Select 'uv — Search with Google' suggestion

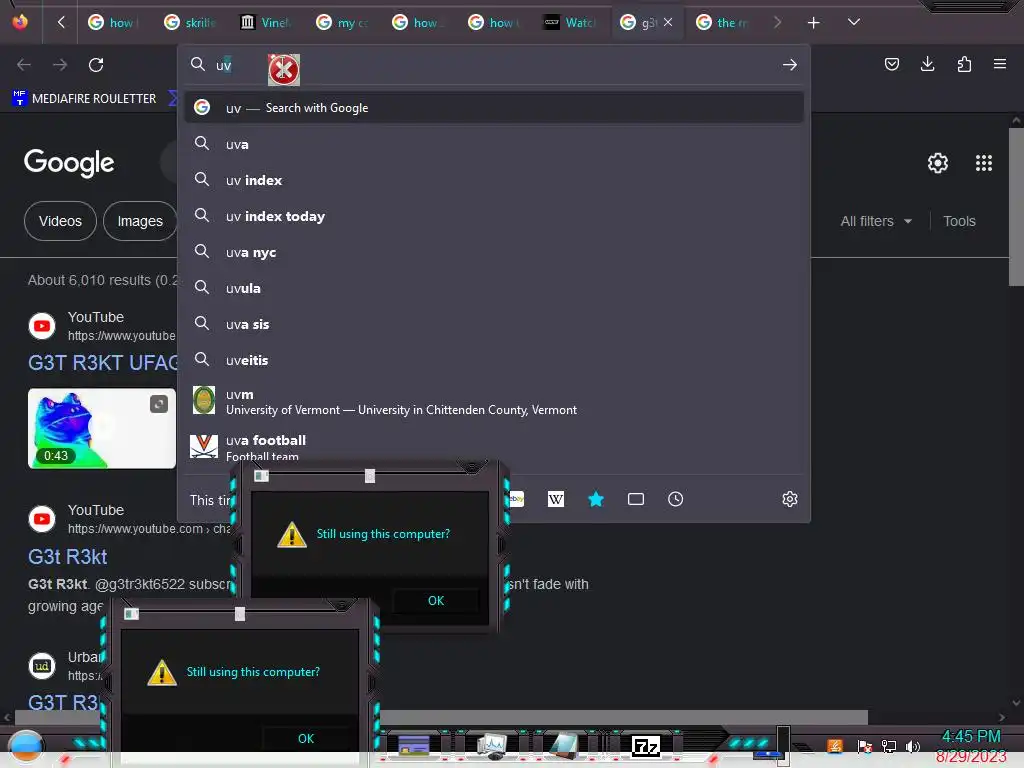point(494,108)
